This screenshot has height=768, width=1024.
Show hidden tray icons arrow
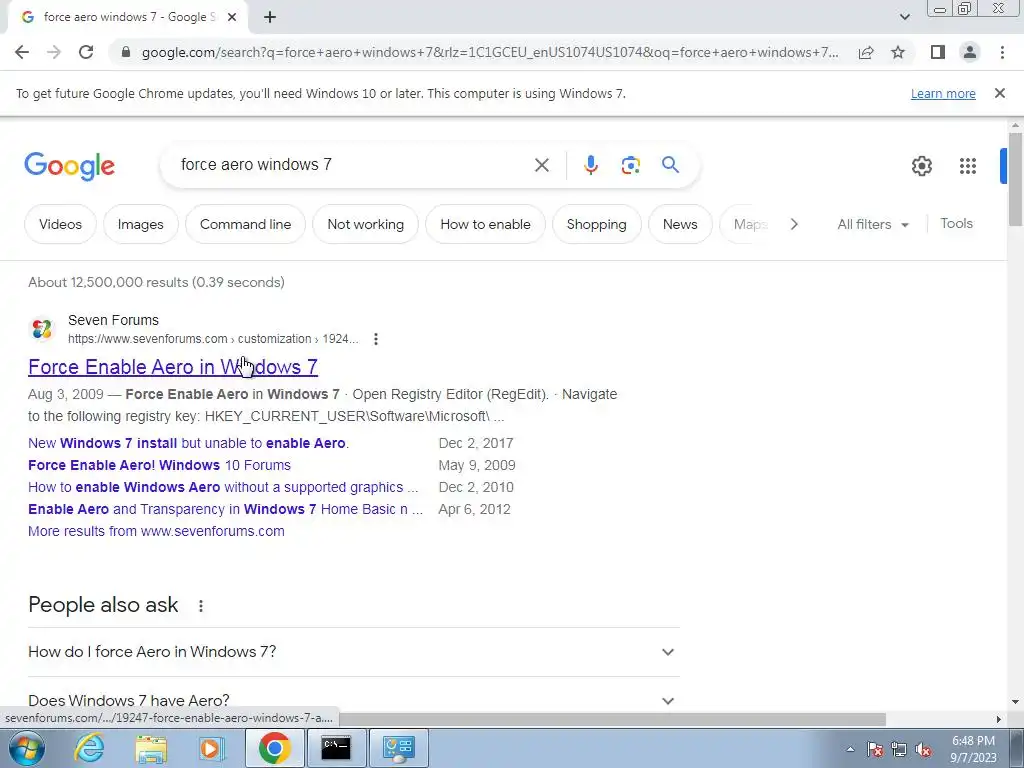point(850,749)
